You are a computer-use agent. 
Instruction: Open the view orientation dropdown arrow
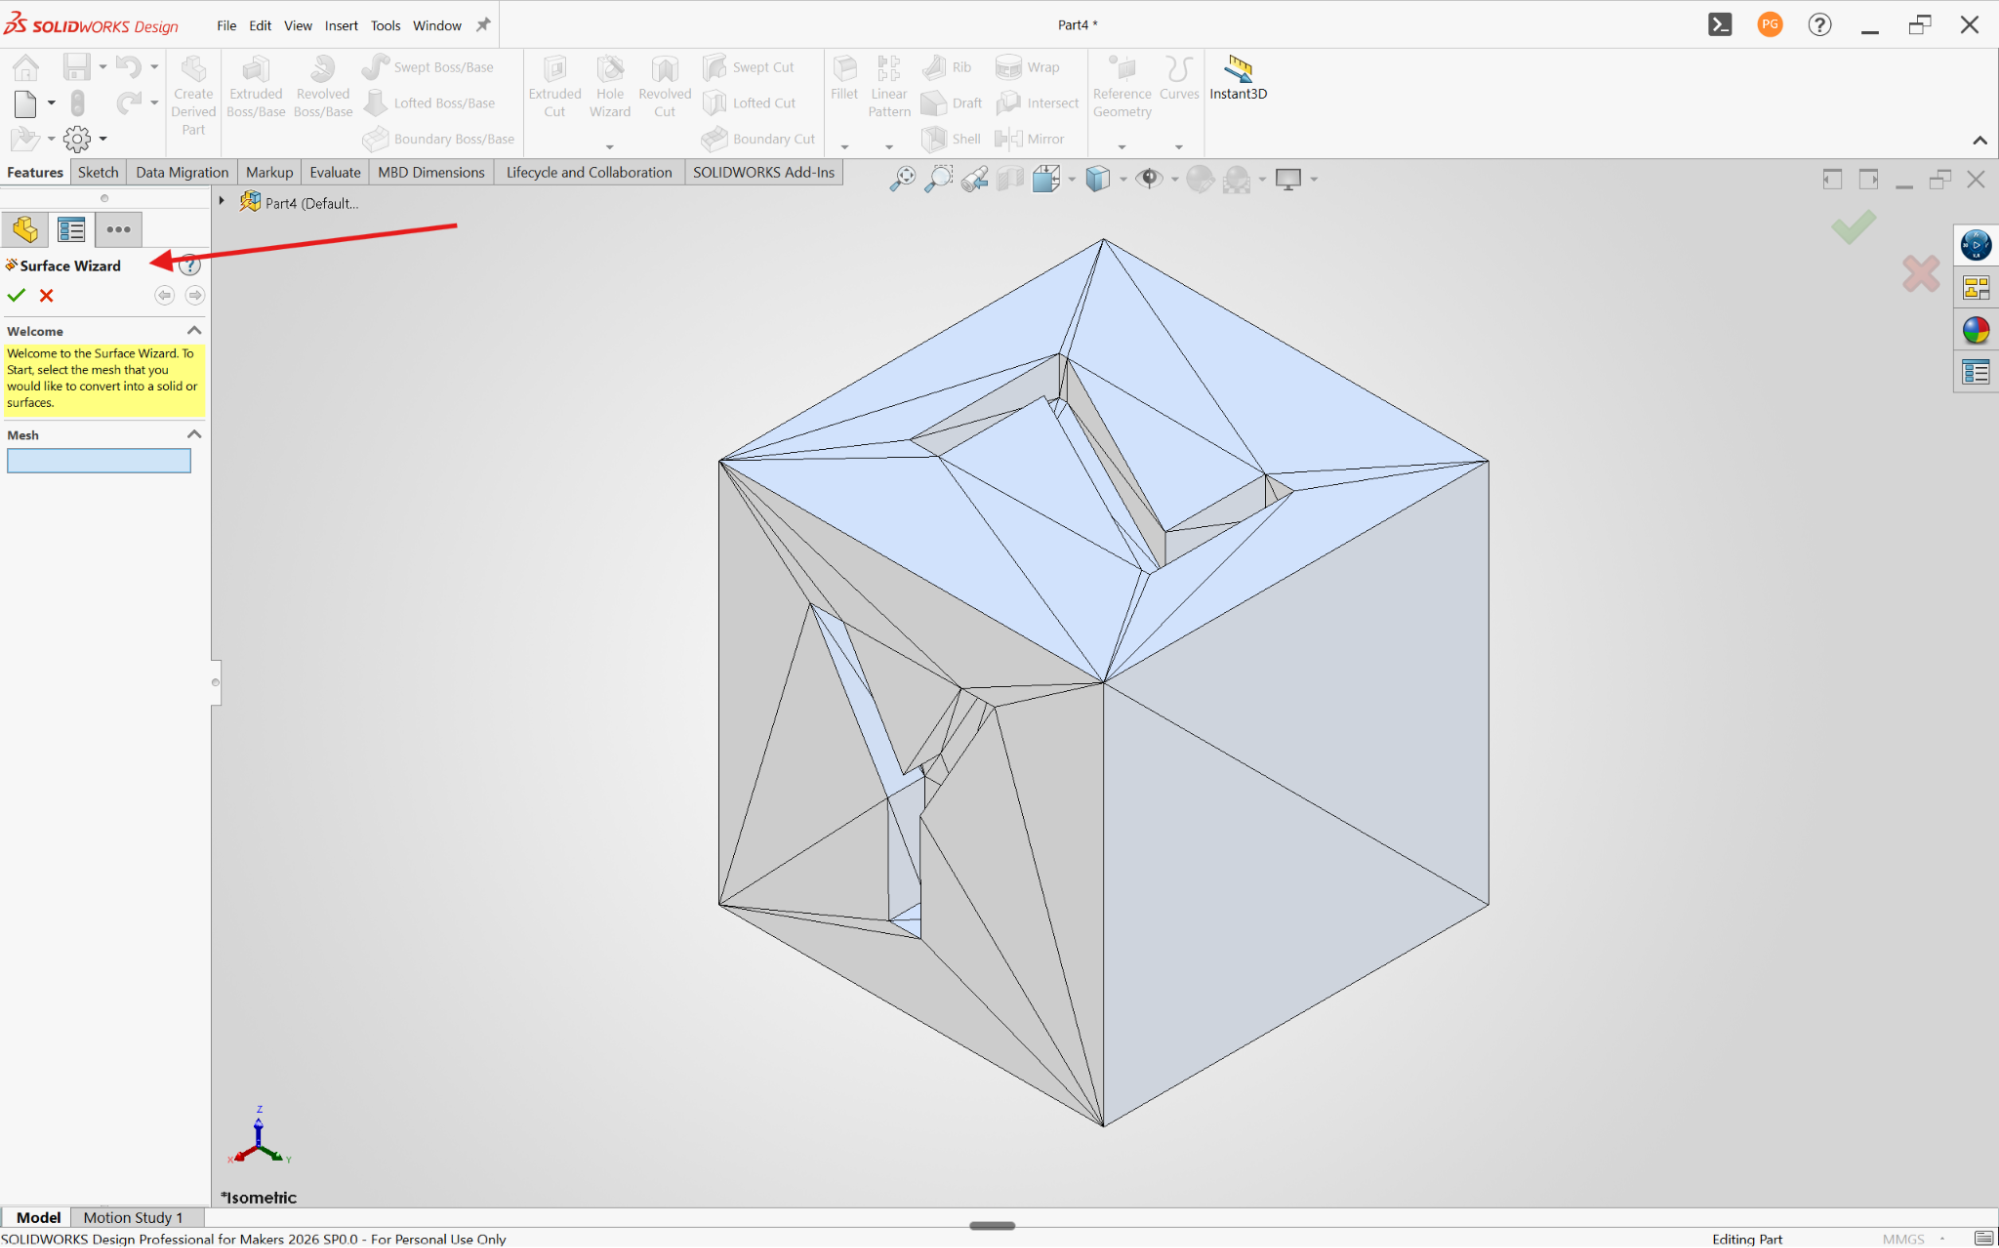point(1072,180)
